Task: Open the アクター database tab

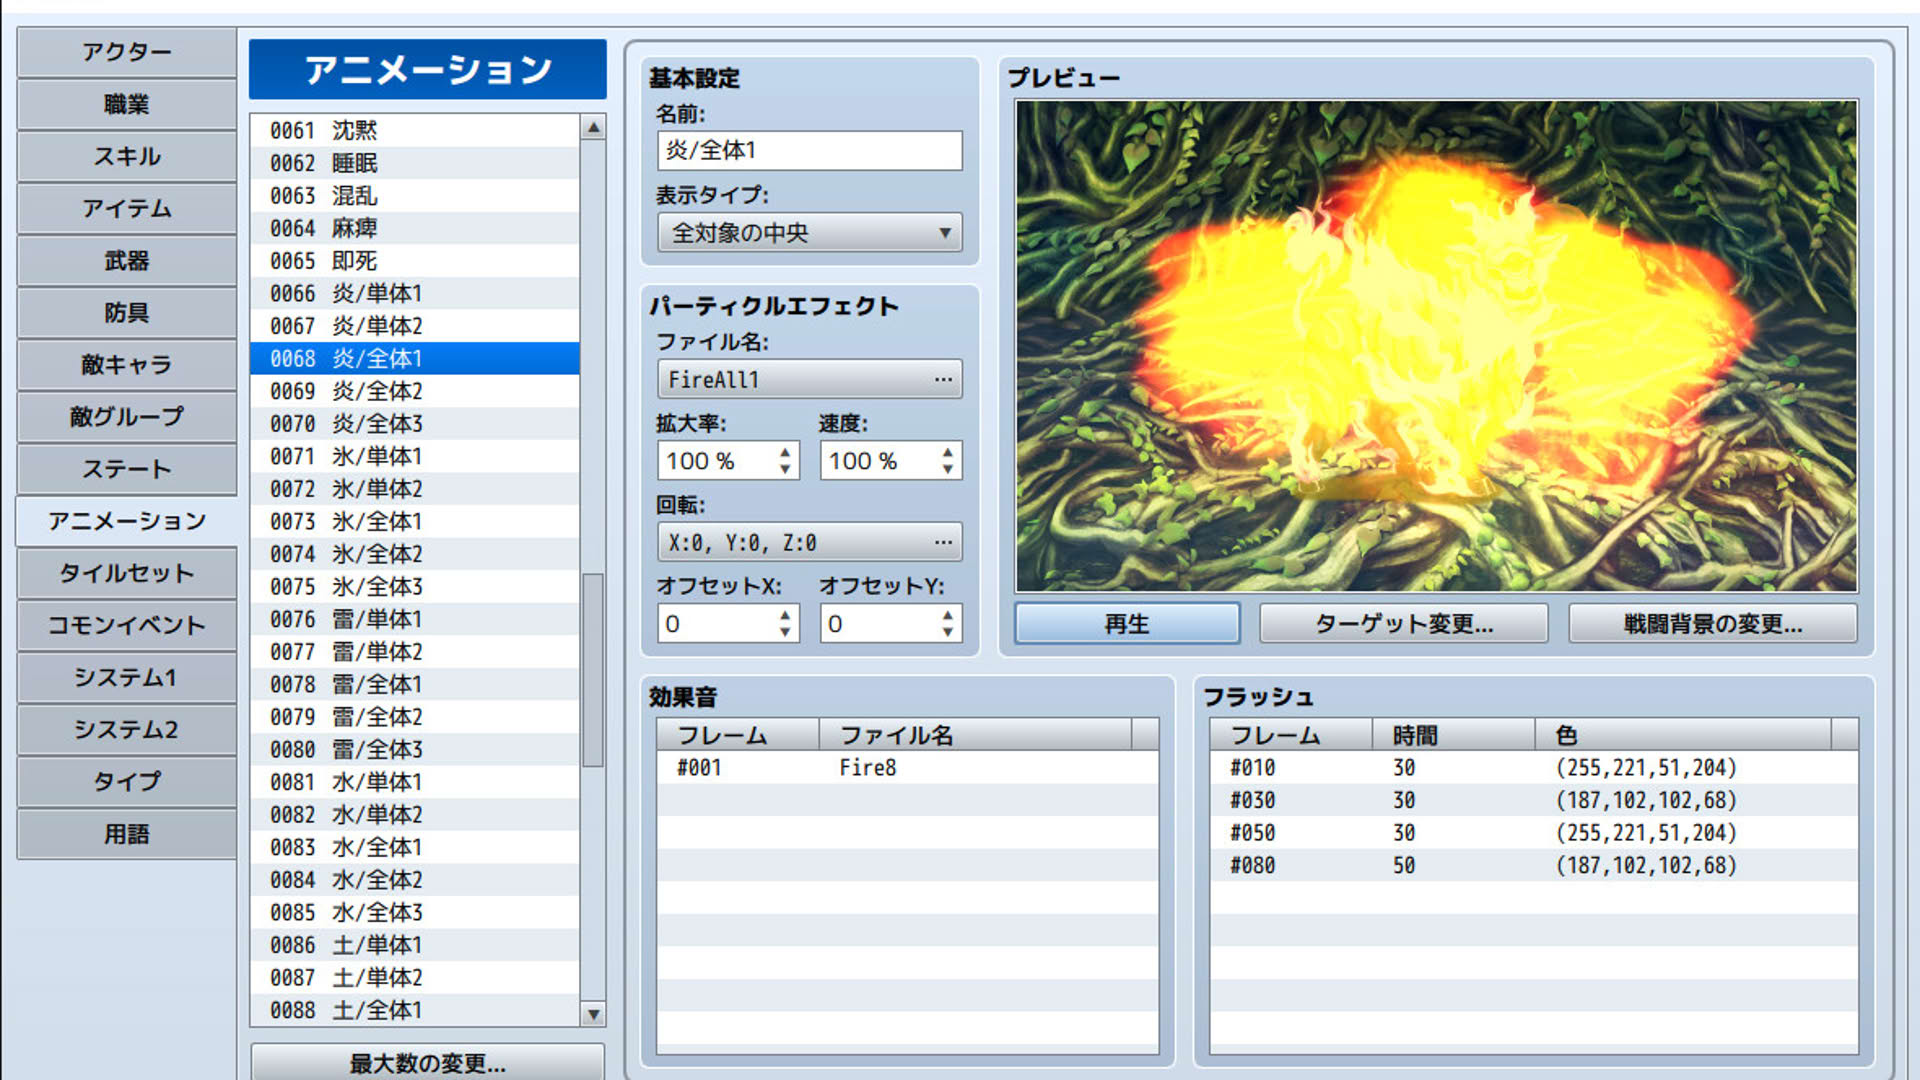Action: coord(127,52)
